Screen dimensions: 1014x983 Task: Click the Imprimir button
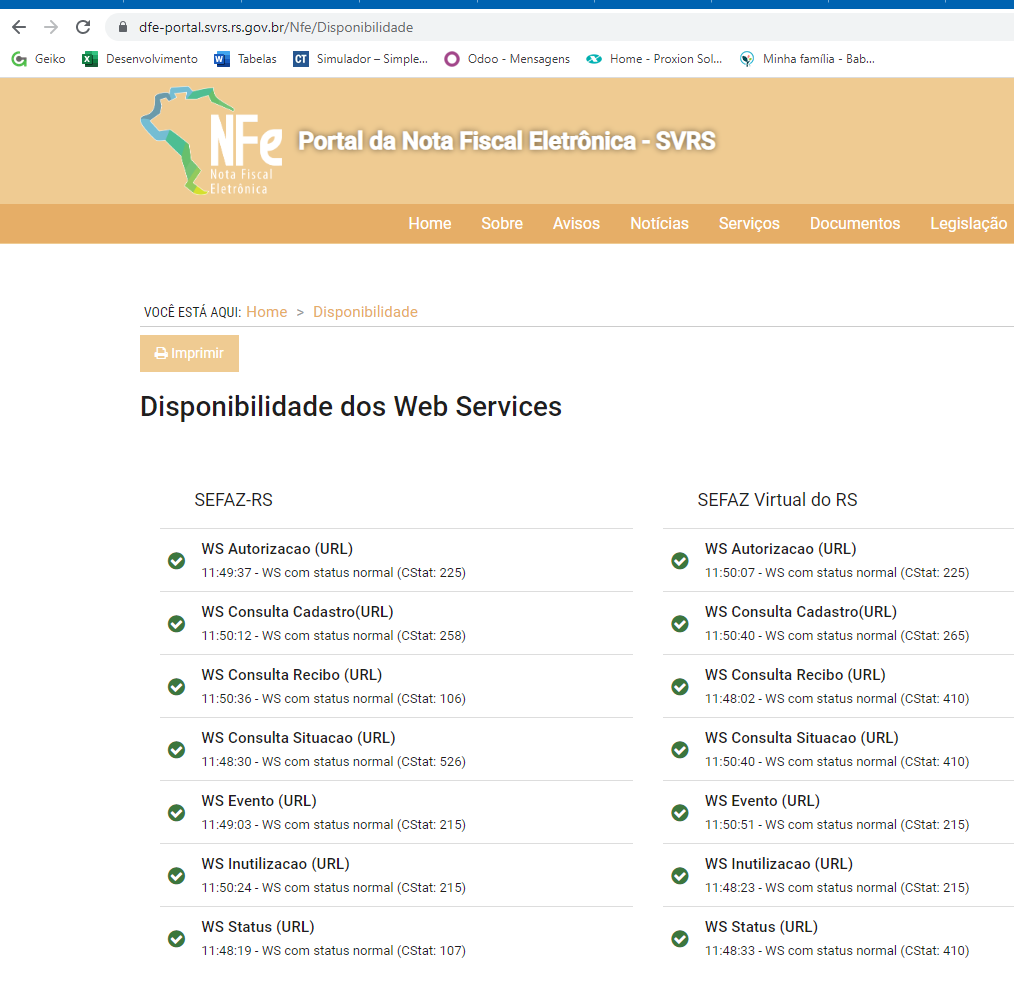coord(189,353)
